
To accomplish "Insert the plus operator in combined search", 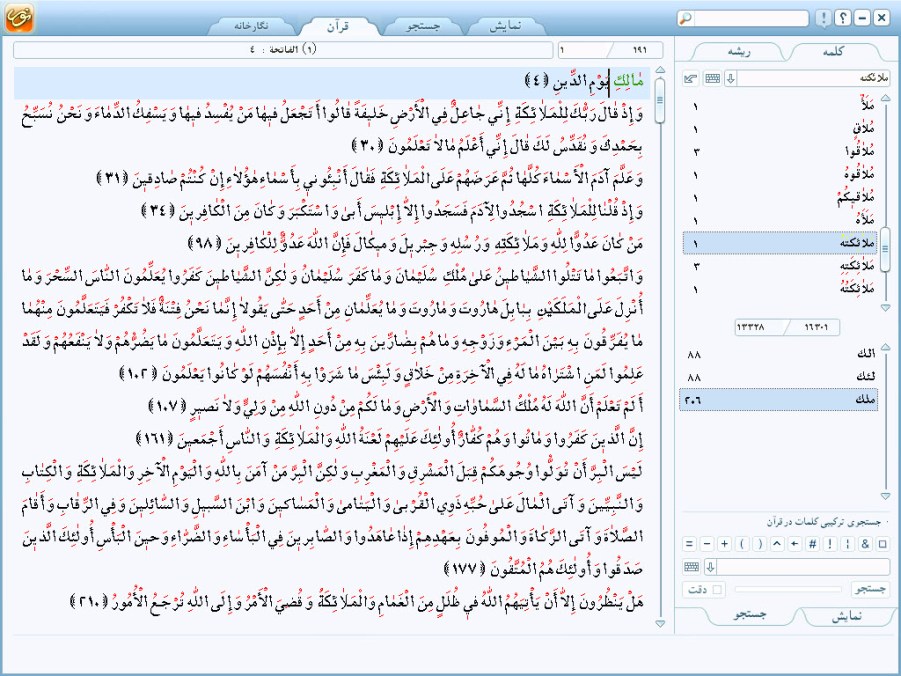I will (725, 543).
